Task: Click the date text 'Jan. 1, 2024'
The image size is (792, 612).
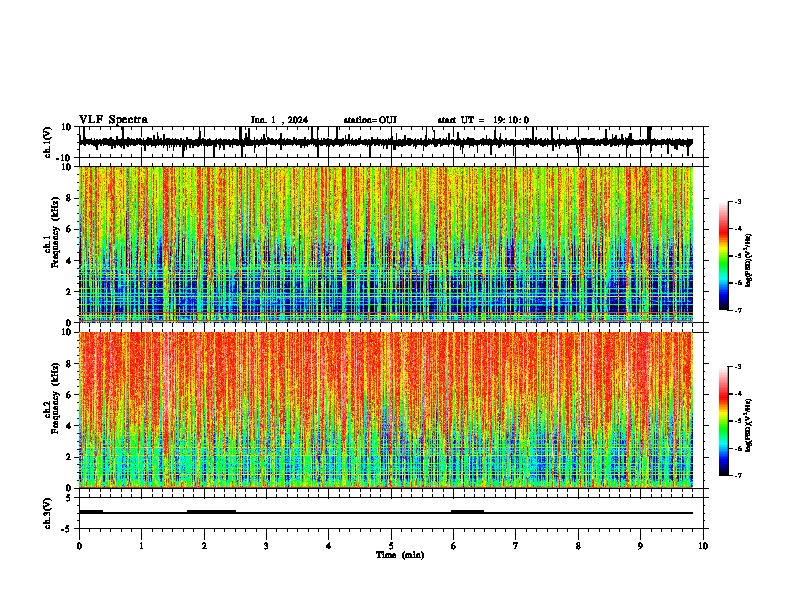Action: (279, 120)
